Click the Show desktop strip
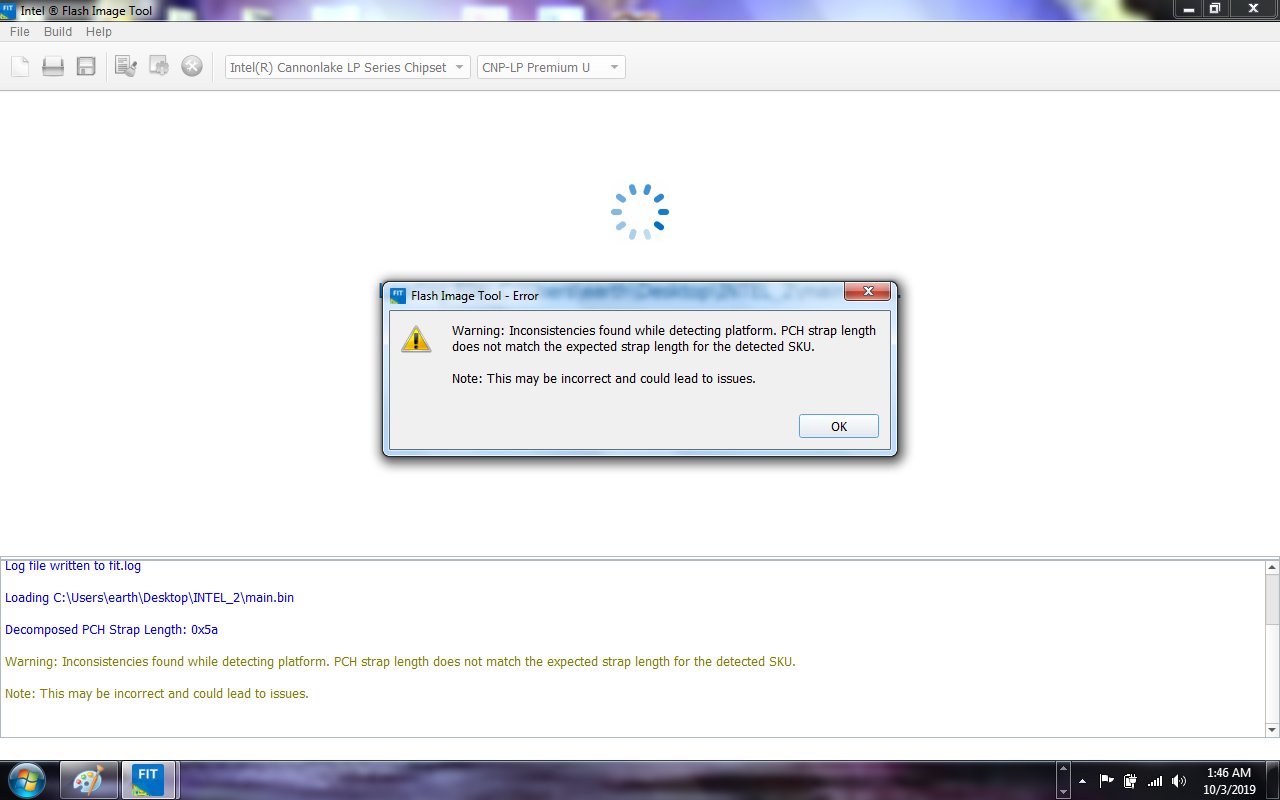1280x800 pixels. (1272, 781)
